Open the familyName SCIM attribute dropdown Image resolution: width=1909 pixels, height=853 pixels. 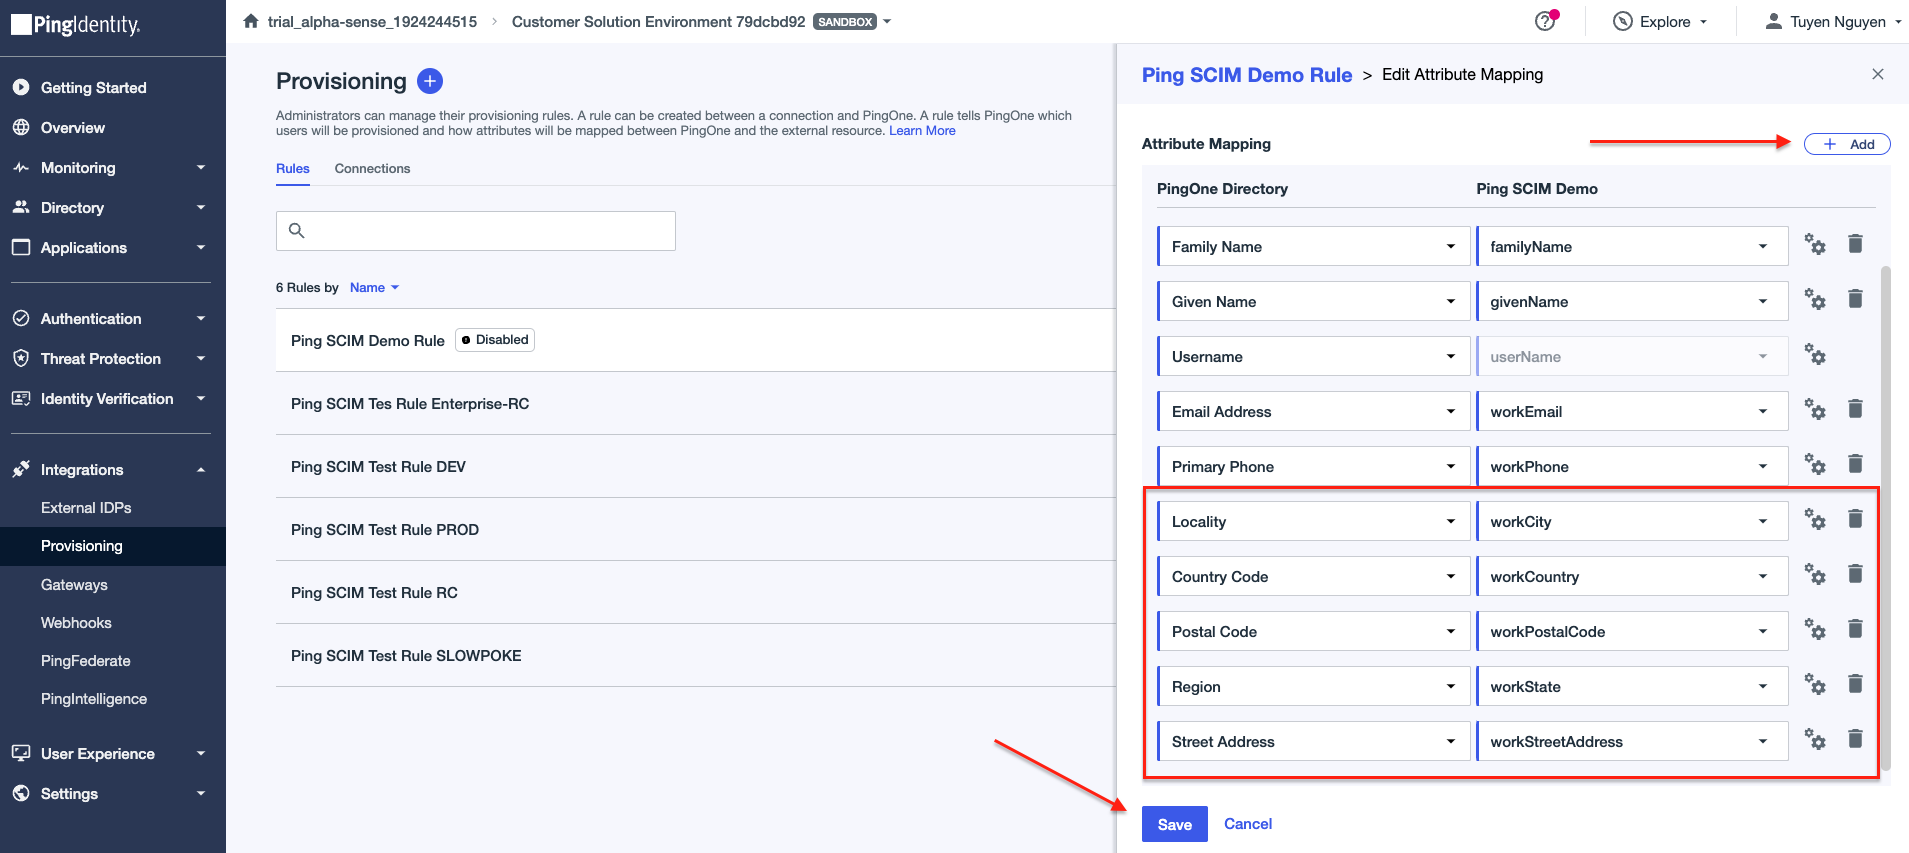[1632, 246]
